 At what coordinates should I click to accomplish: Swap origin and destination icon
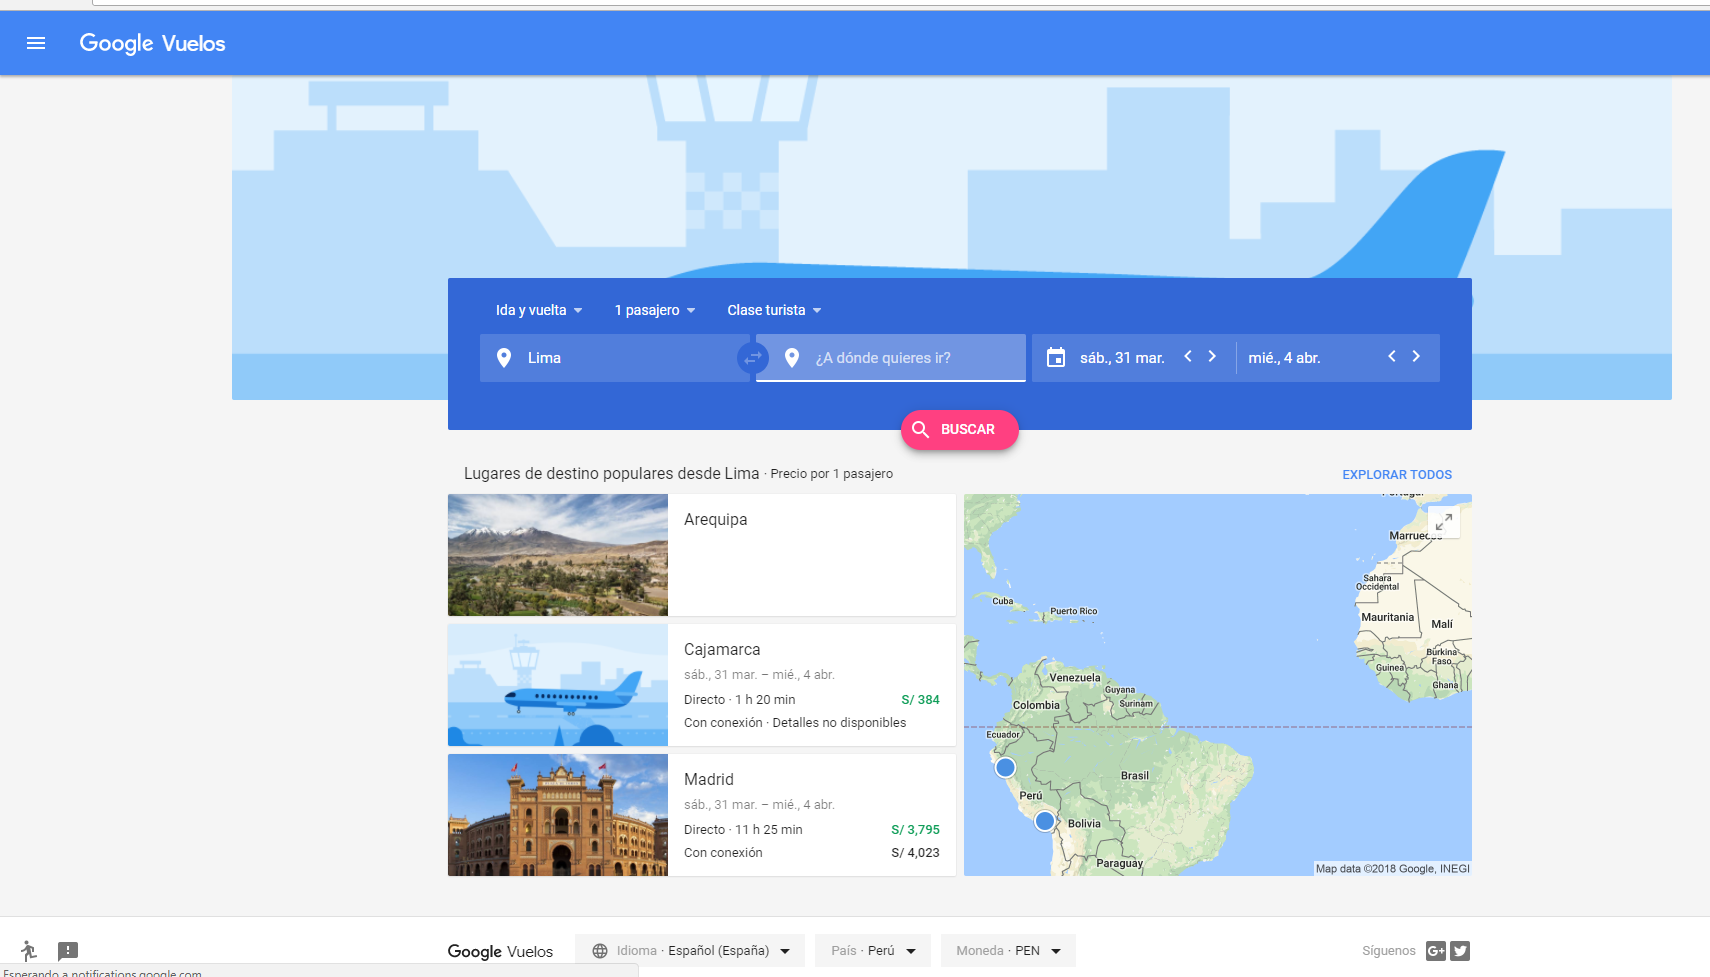pyautogui.click(x=752, y=357)
